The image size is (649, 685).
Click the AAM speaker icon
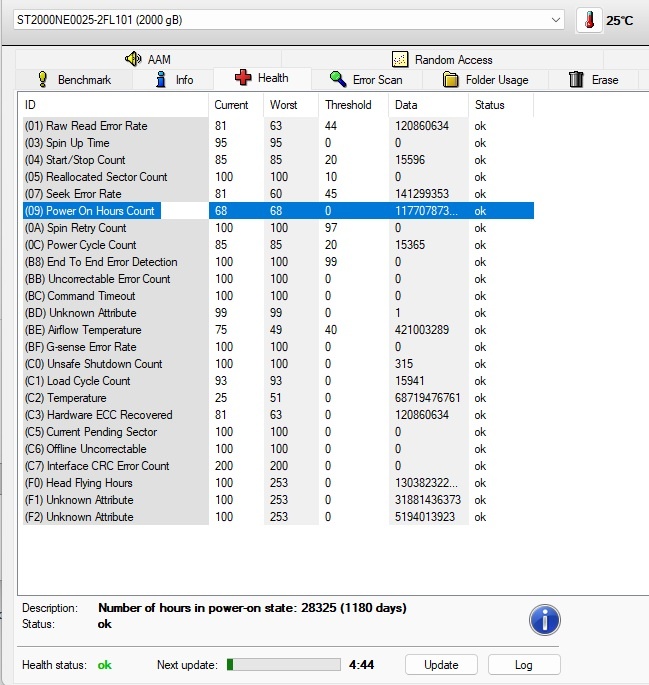(x=133, y=59)
